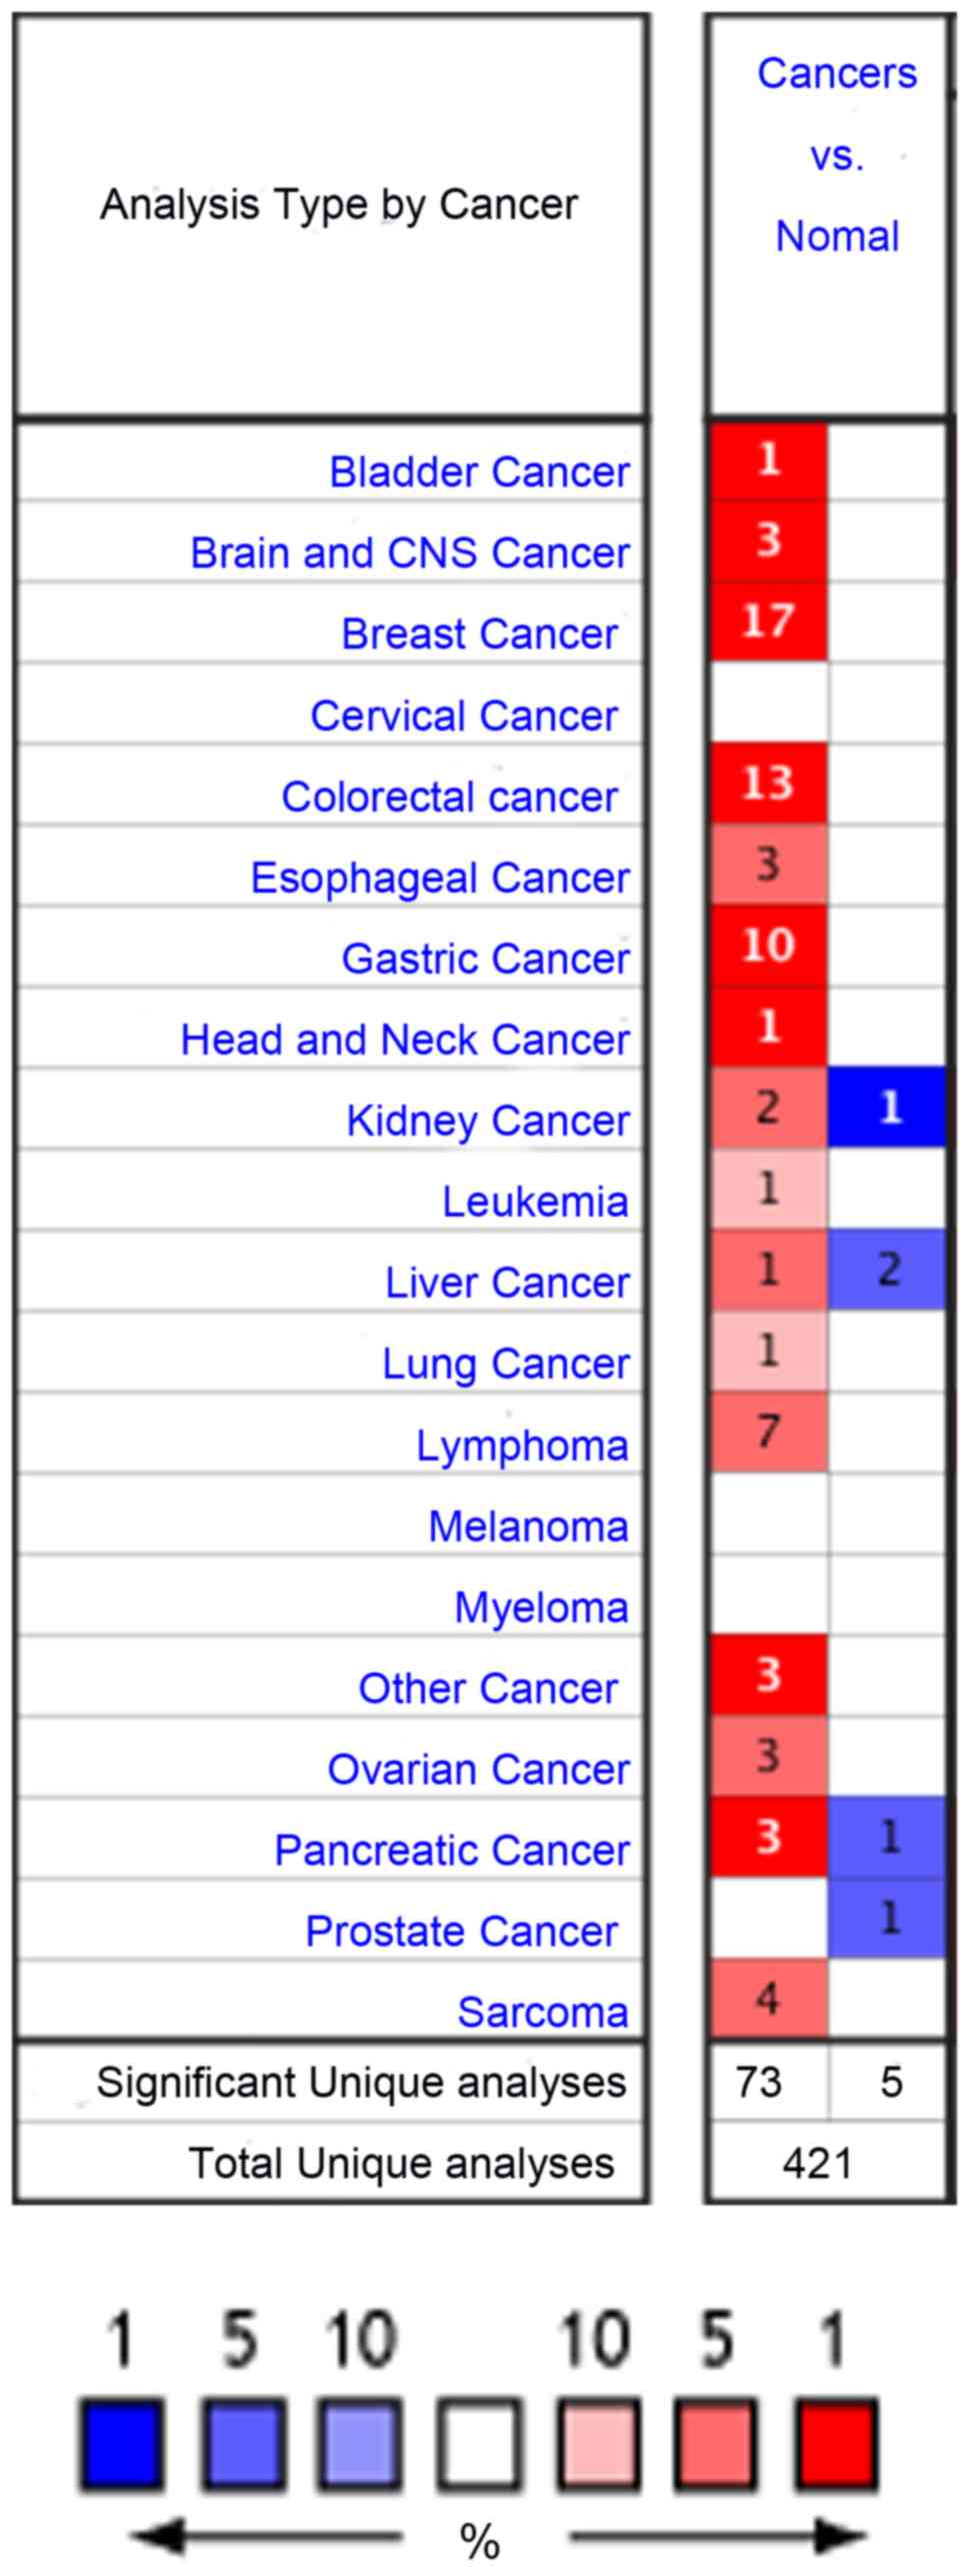Click the red Breast Cancer cell showing 17
969x2576 pixels.
click(768, 622)
